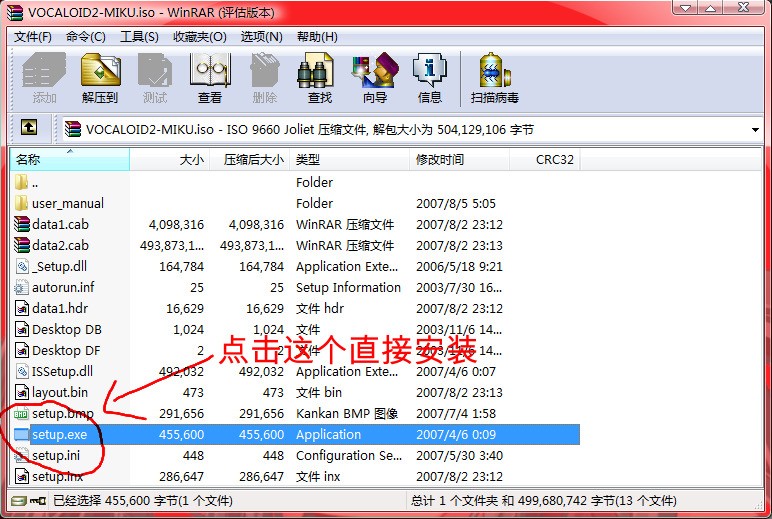The image size is (772, 519).
Task: Select the user_manual folder name
Action: pos(68,203)
